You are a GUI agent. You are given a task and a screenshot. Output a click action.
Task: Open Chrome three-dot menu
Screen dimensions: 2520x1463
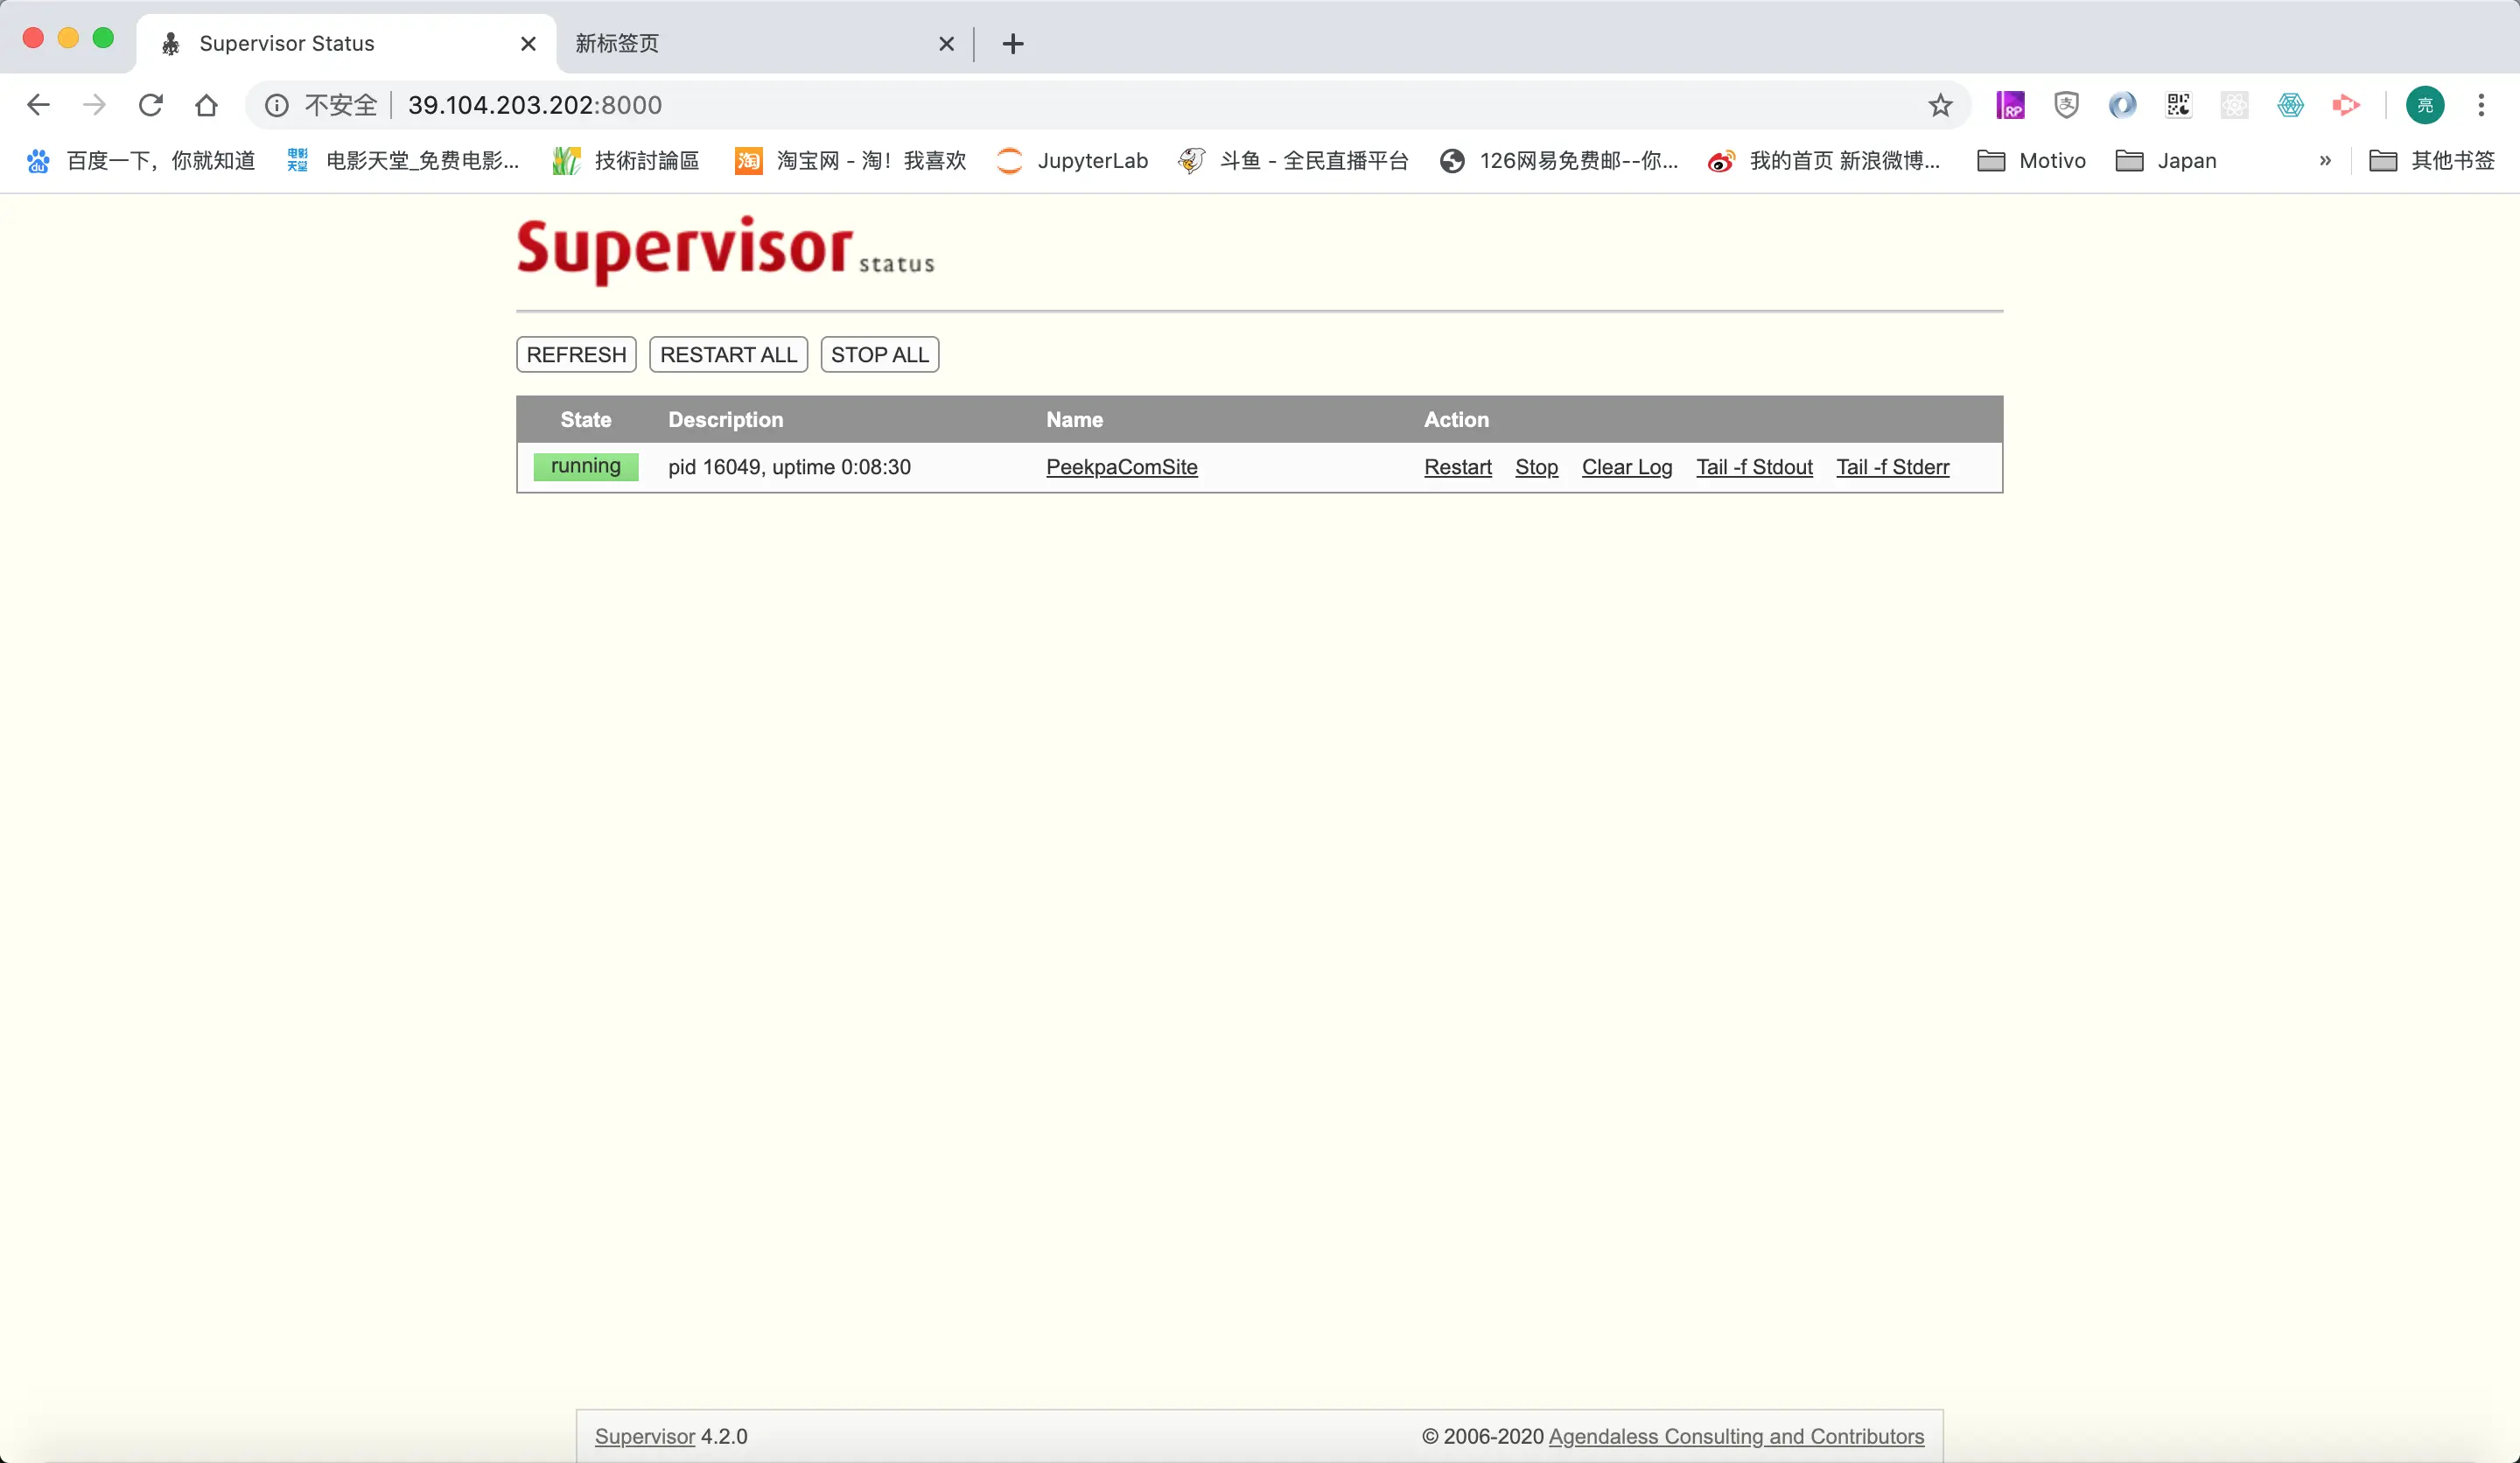tap(2481, 105)
